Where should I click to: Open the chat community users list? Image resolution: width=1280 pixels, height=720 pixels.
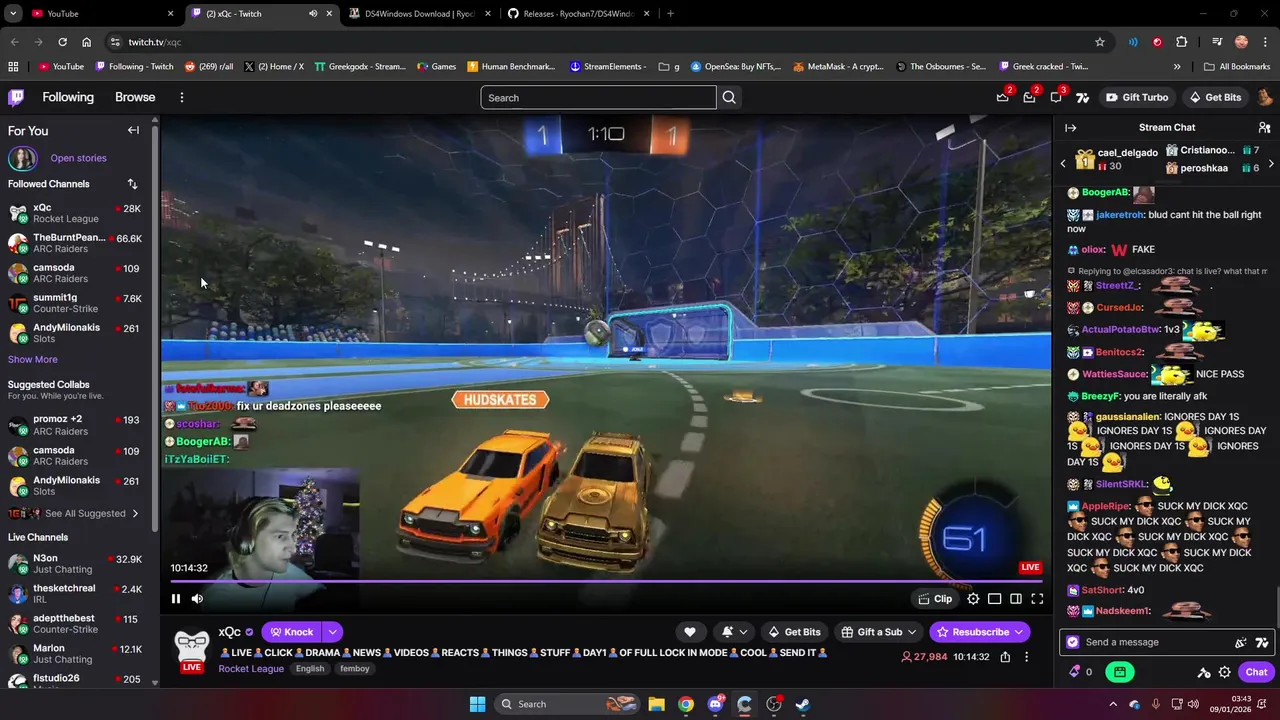click(1264, 127)
